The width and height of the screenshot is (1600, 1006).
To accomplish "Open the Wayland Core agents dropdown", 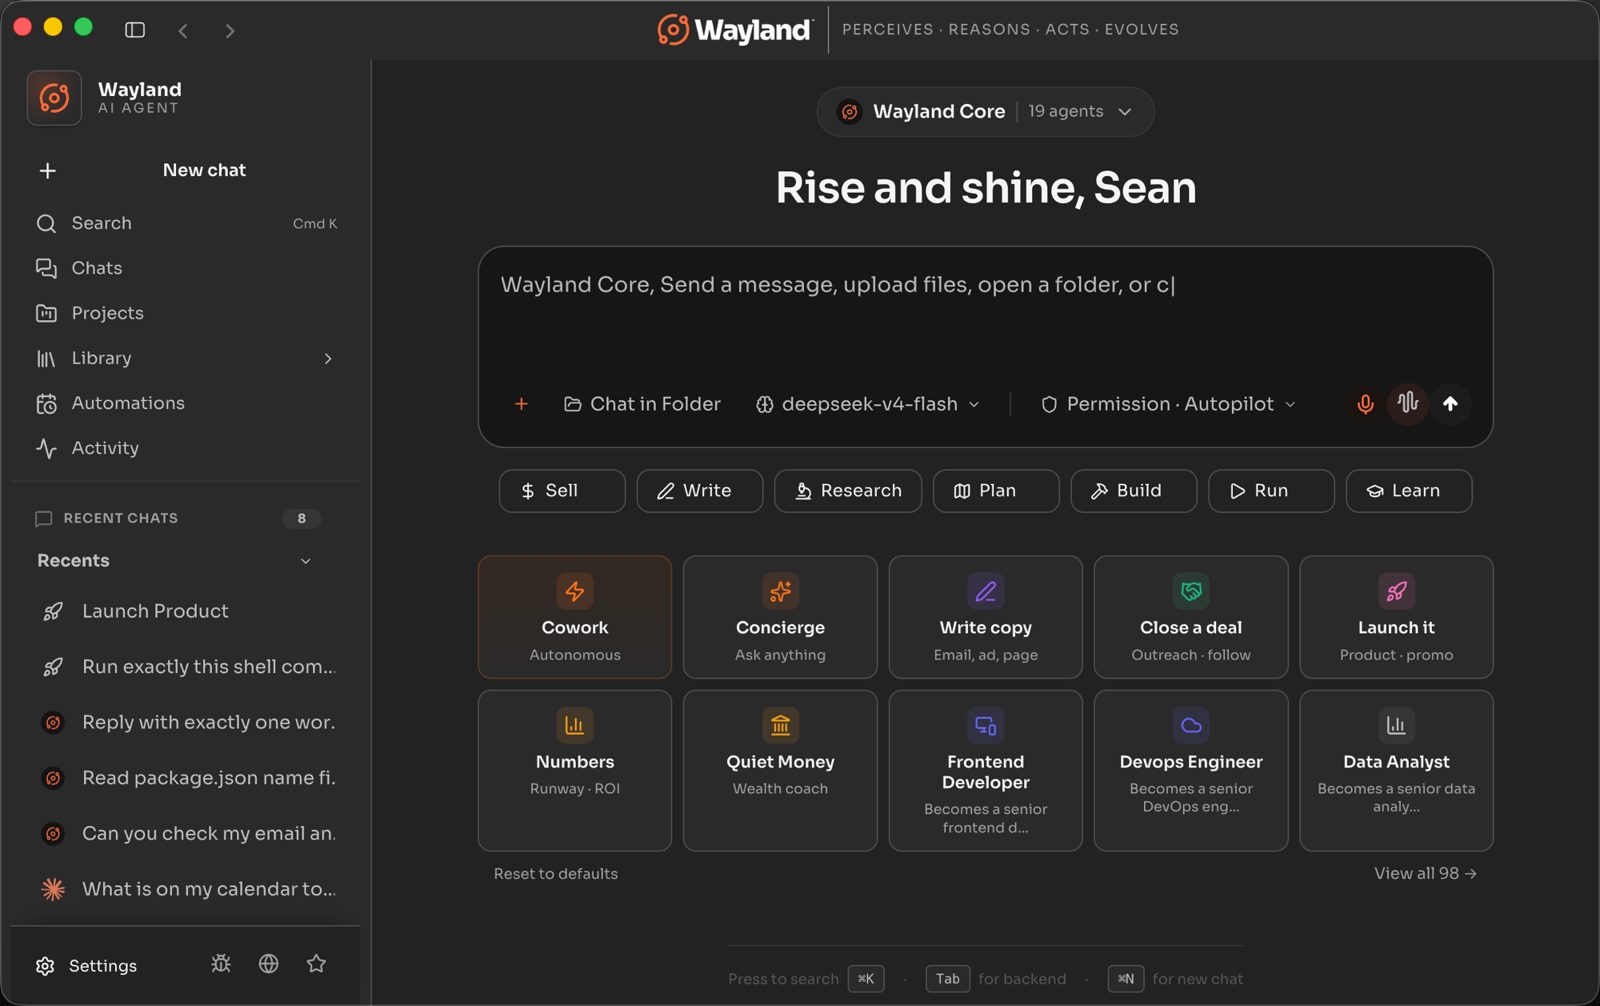I will (x=985, y=112).
